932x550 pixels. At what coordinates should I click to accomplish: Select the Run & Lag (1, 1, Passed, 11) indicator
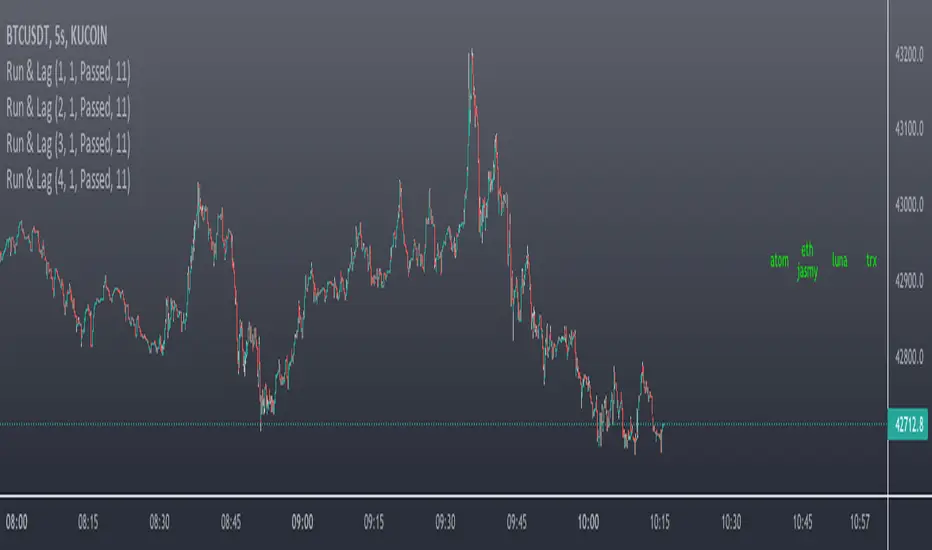pos(68,73)
